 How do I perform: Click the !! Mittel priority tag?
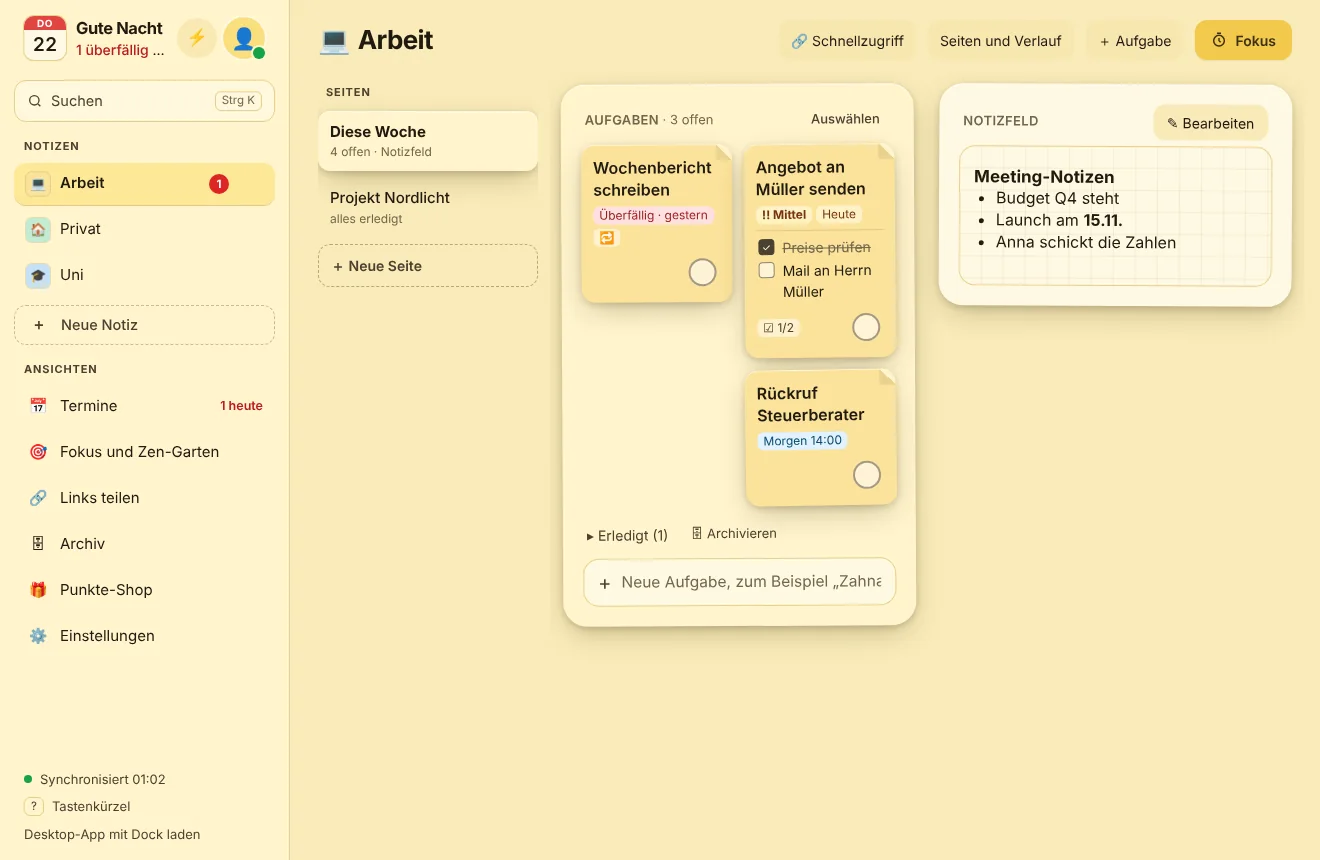pos(784,214)
